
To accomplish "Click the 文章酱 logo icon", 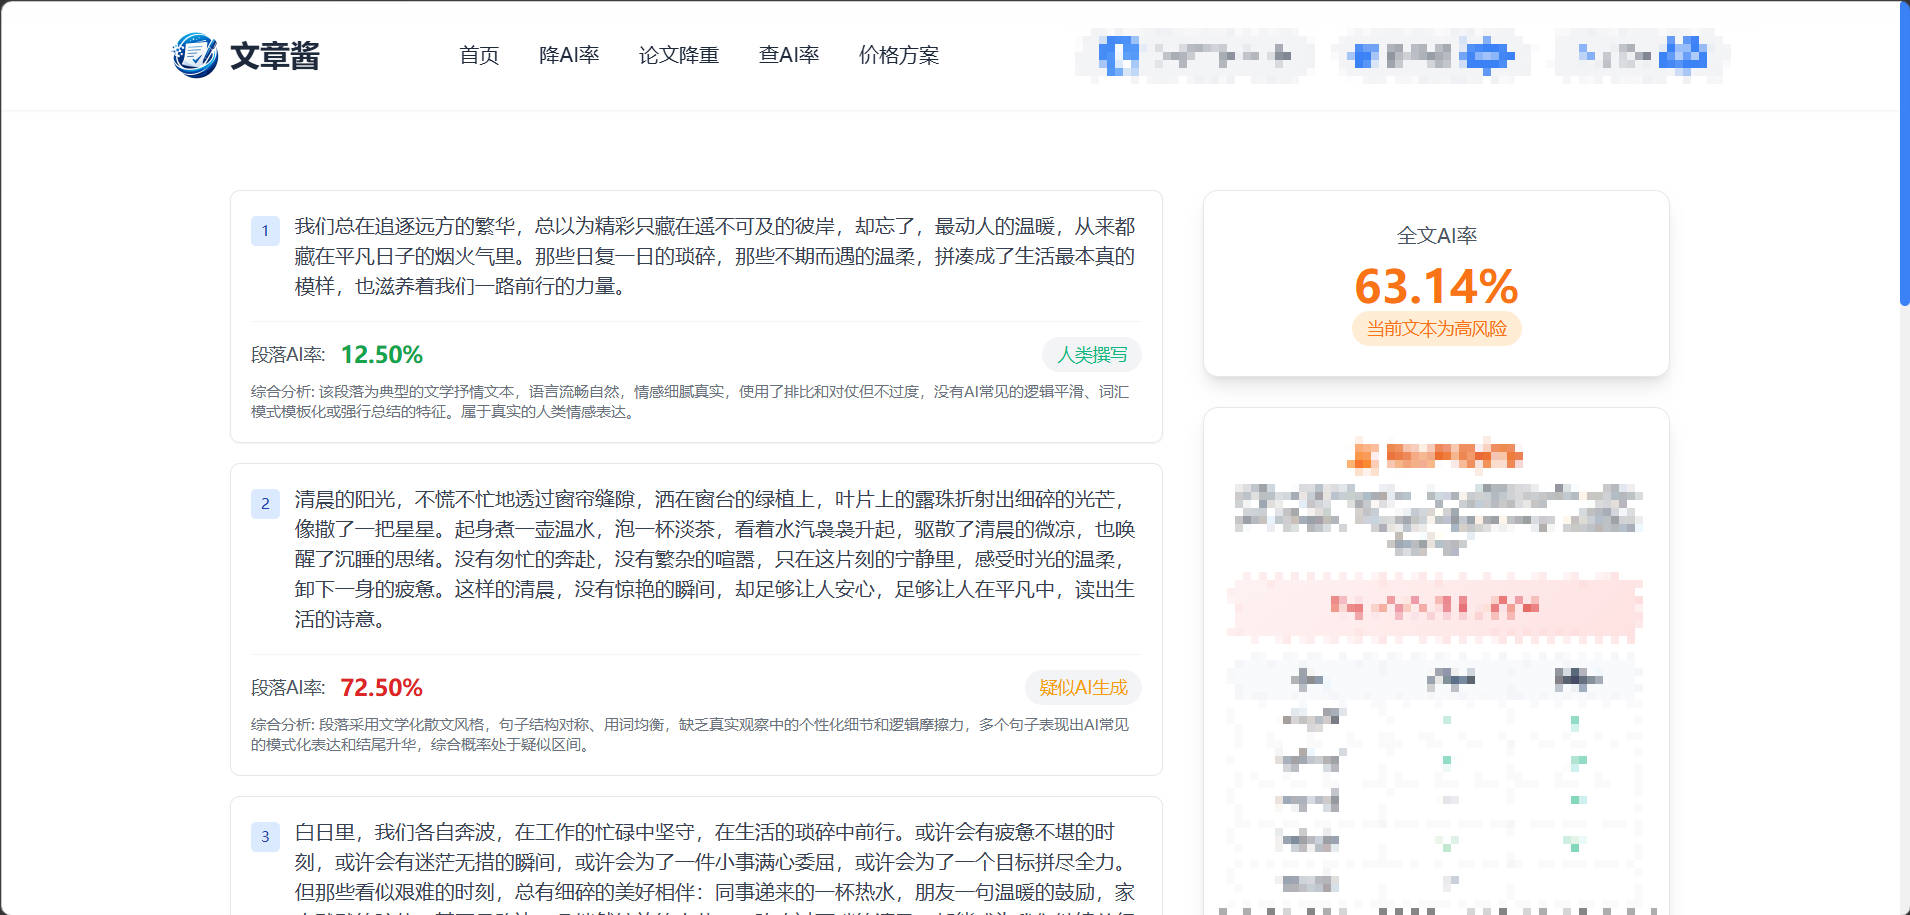I will point(195,55).
